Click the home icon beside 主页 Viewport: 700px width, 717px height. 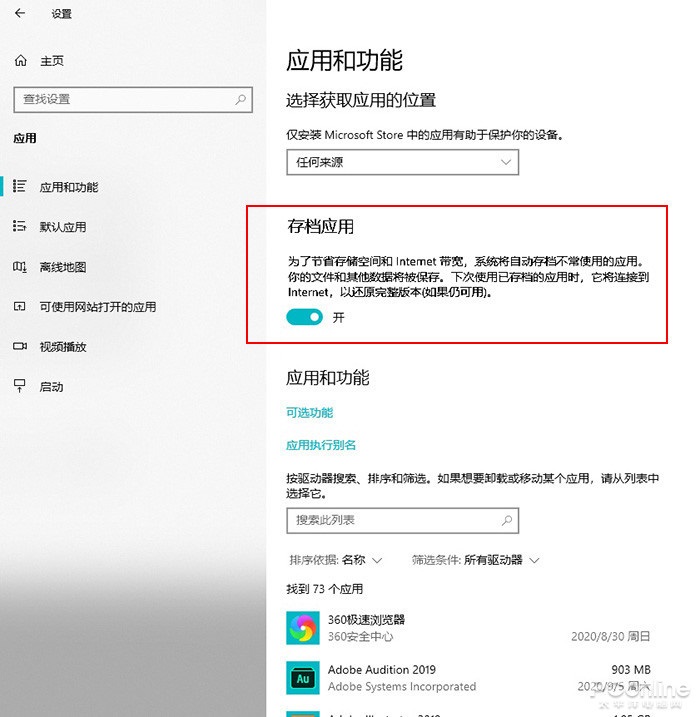click(21, 60)
